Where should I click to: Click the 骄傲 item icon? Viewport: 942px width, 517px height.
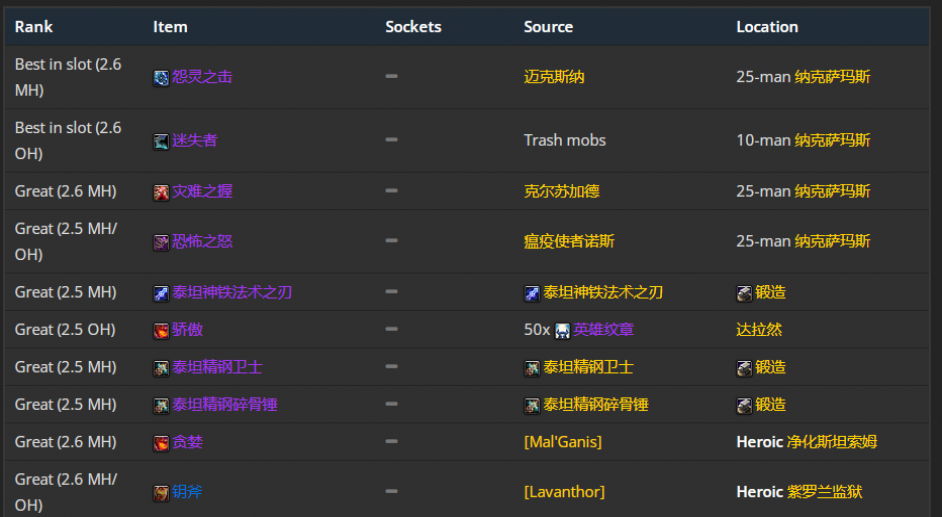coord(161,331)
